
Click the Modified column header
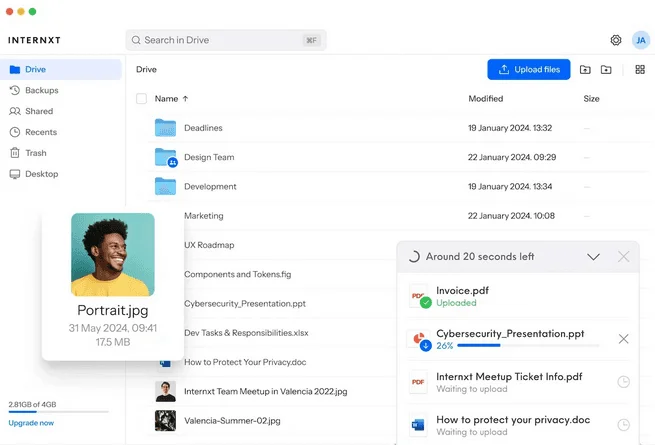(486, 99)
